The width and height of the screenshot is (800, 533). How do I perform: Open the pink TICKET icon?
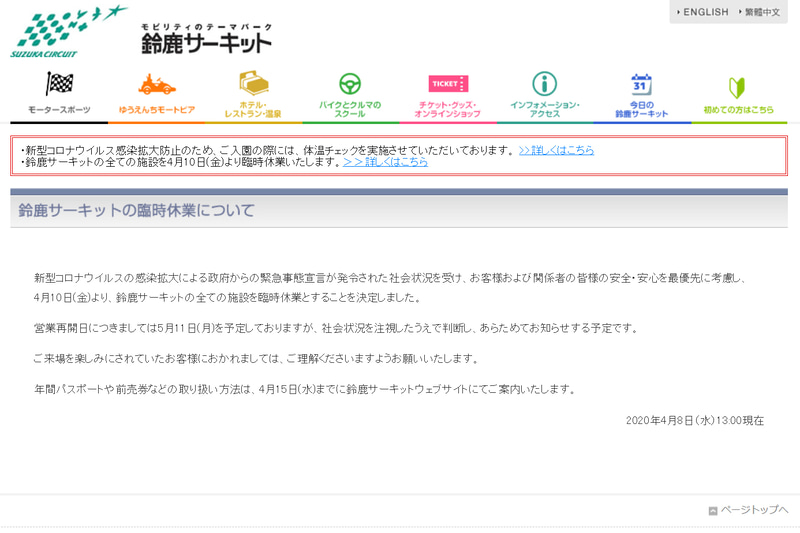(448, 84)
